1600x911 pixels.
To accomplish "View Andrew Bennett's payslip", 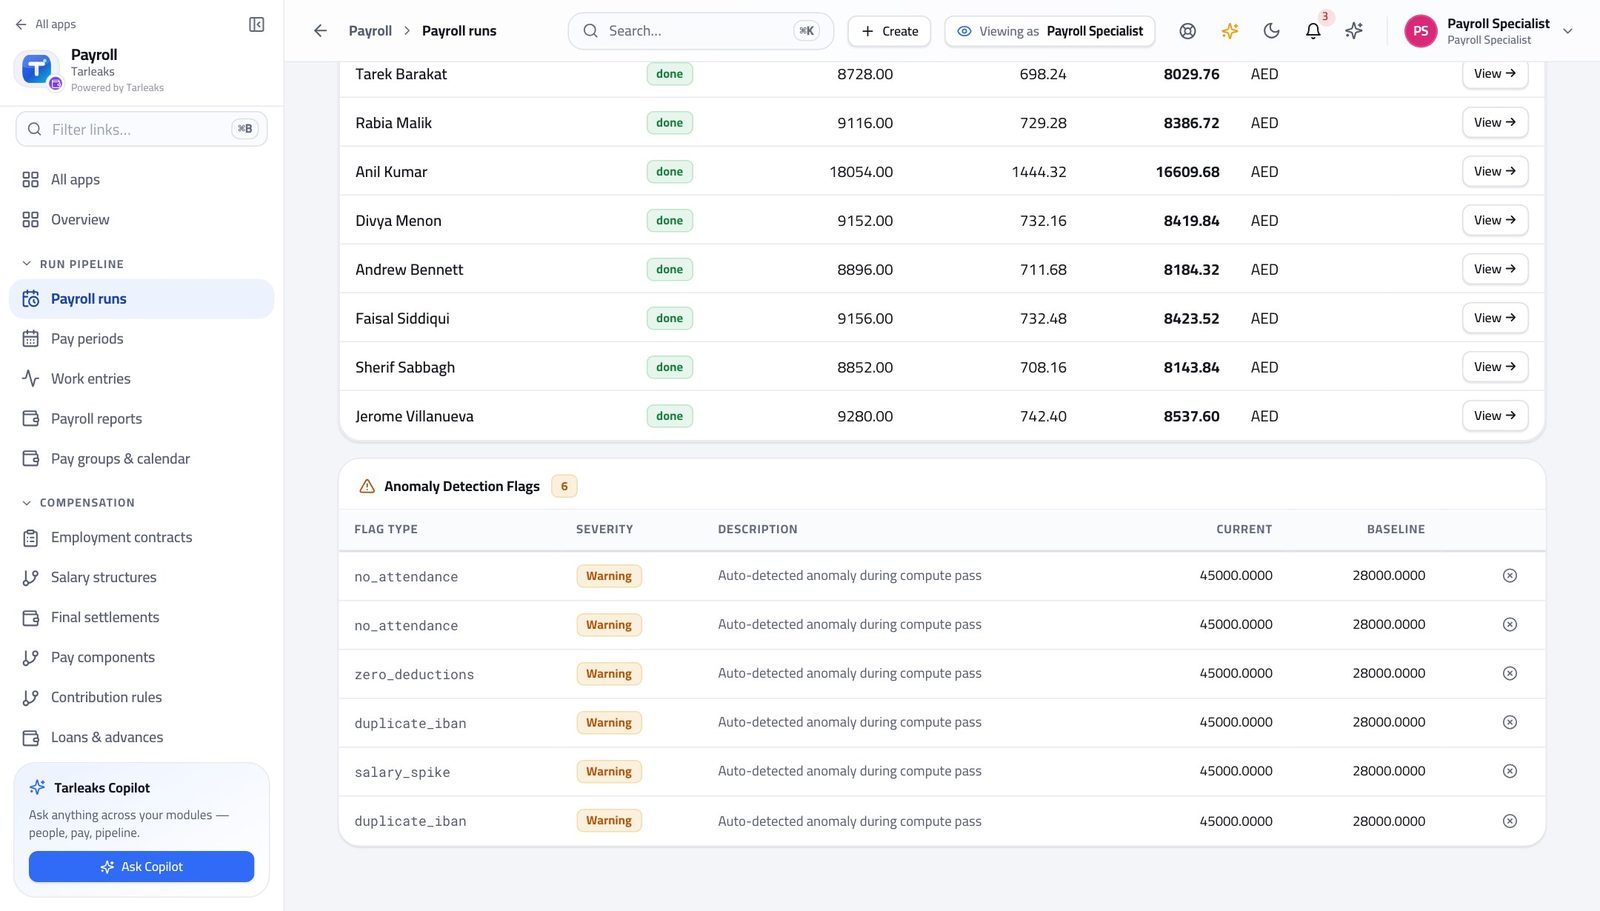I will click(1495, 269).
